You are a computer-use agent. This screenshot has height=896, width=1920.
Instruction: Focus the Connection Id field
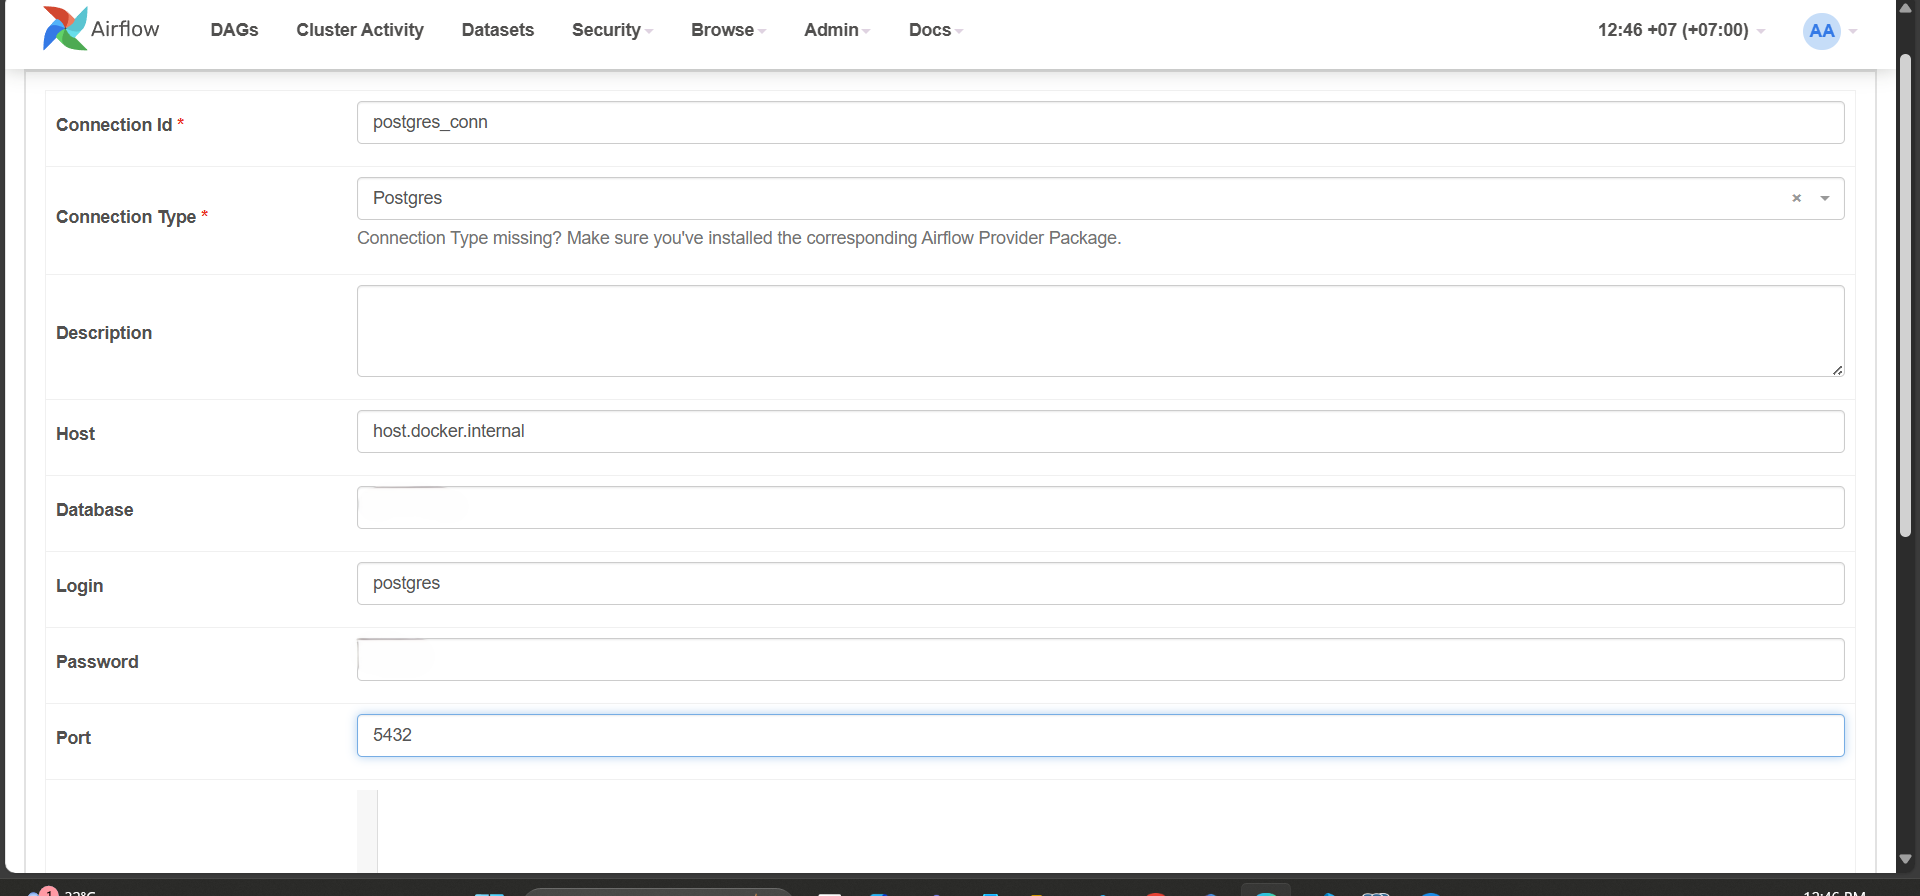(x=1100, y=123)
